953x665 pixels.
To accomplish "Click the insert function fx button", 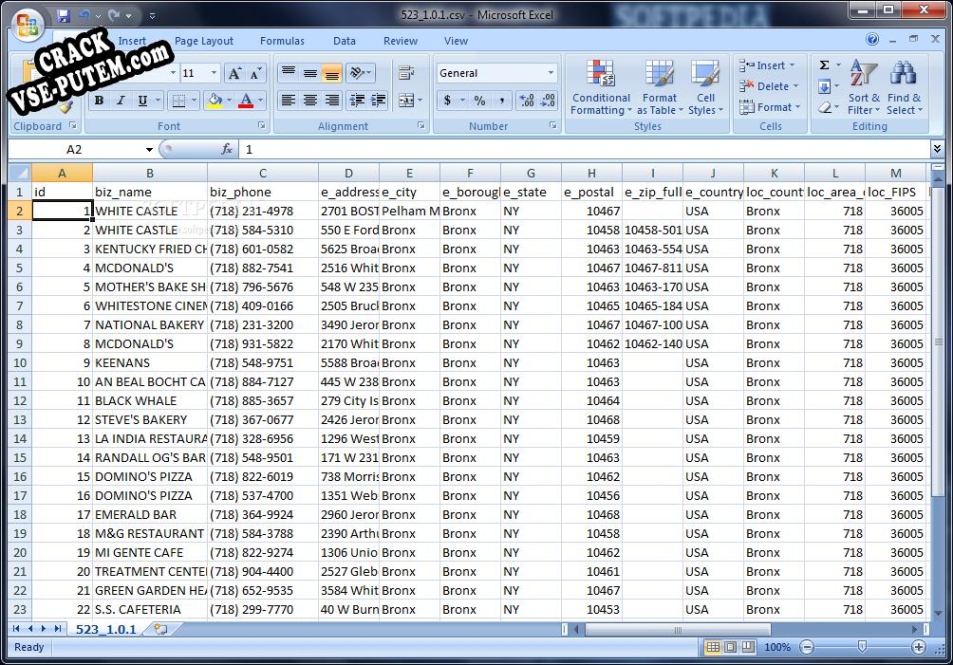I will pos(227,149).
